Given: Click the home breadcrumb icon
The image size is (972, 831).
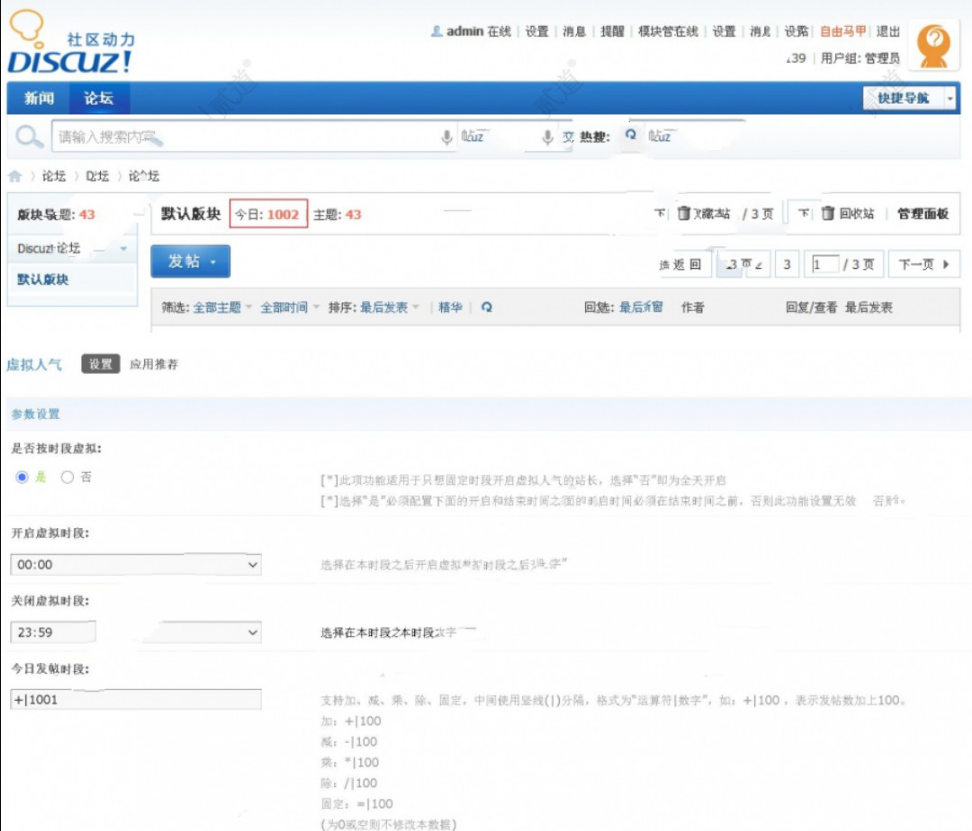Looking at the screenshot, I should pos(13,174).
